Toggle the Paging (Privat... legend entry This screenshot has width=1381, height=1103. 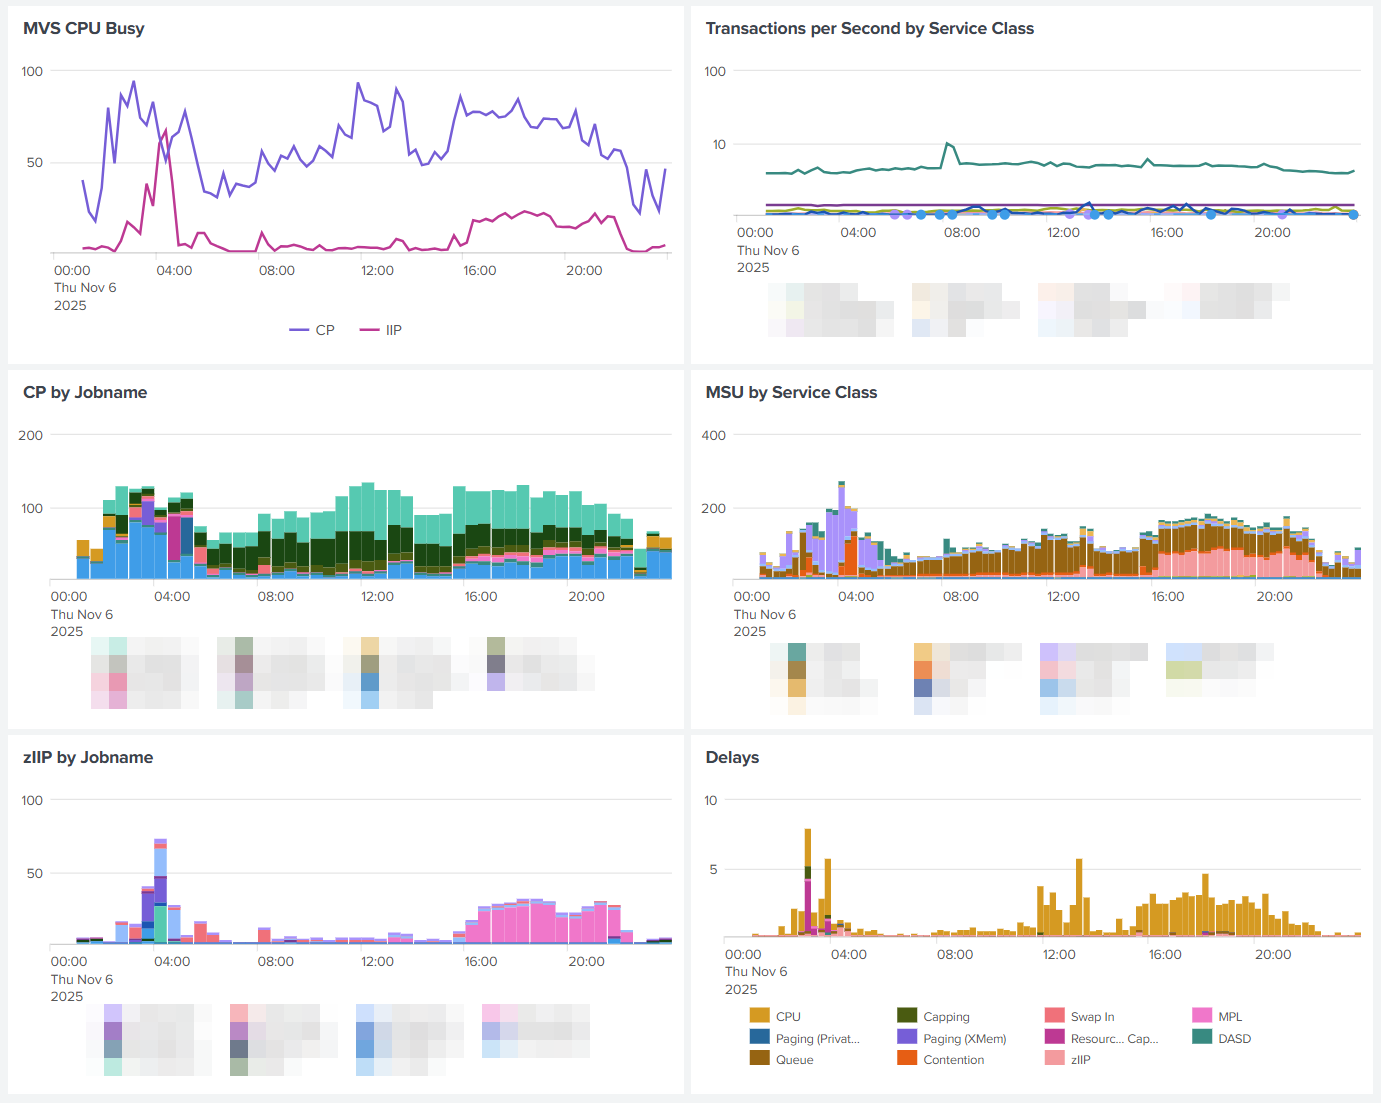pyautogui.click(x=805, y=1038)
